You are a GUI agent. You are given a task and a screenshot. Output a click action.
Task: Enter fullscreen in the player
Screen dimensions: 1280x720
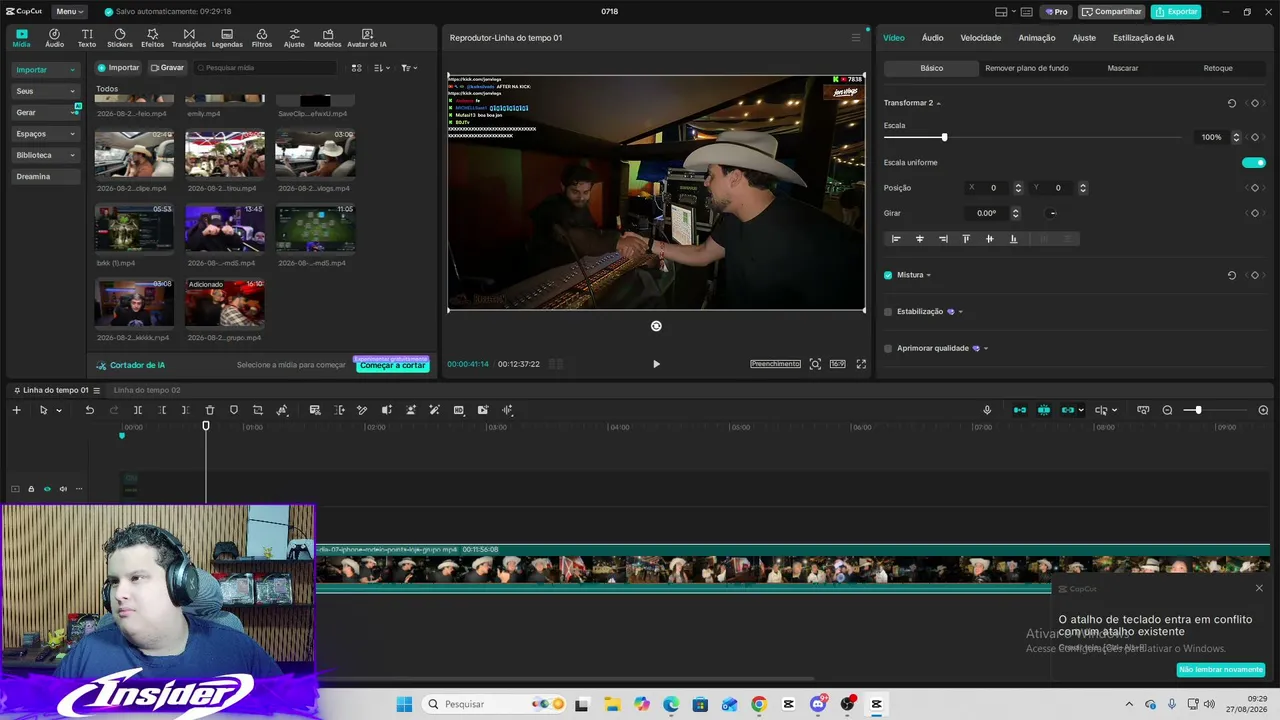(x=861, y=364)
